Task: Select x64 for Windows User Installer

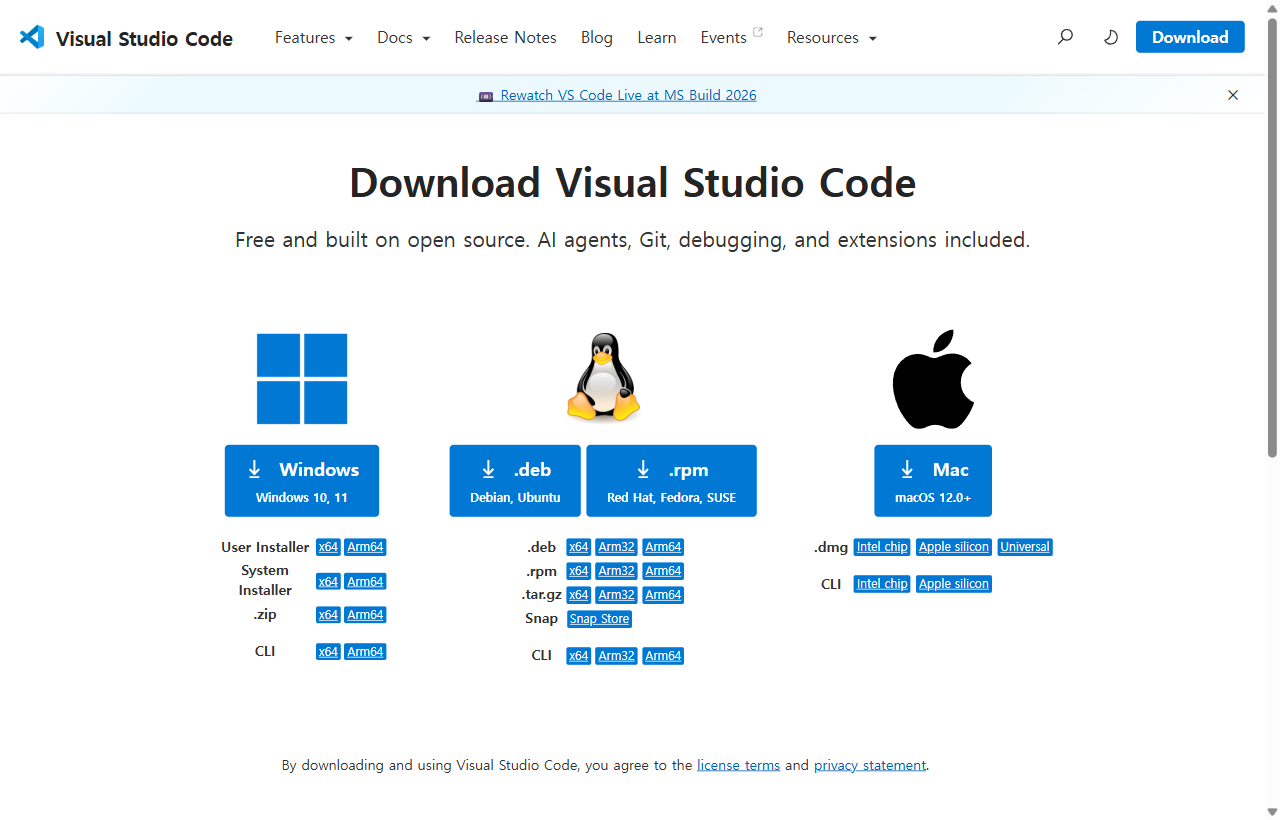Action: click(328, 547)
